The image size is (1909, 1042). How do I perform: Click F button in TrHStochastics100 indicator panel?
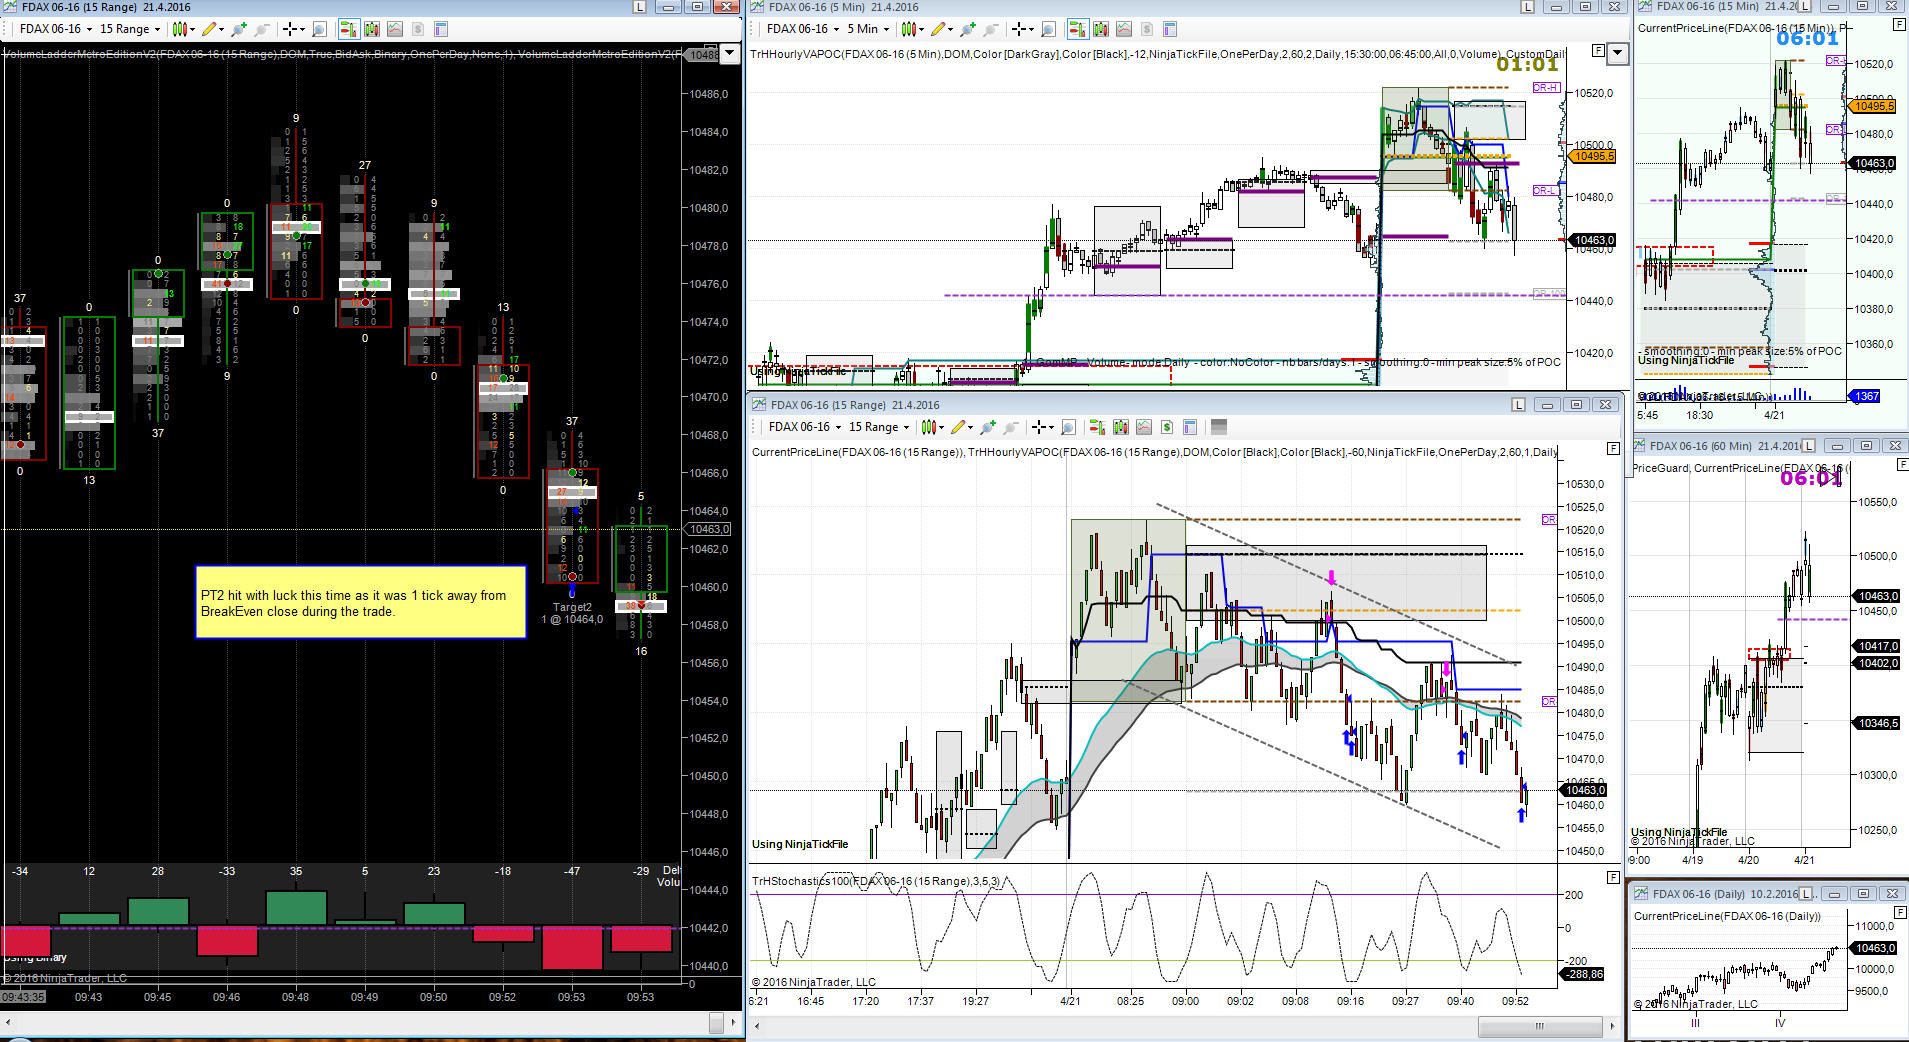1613,877
